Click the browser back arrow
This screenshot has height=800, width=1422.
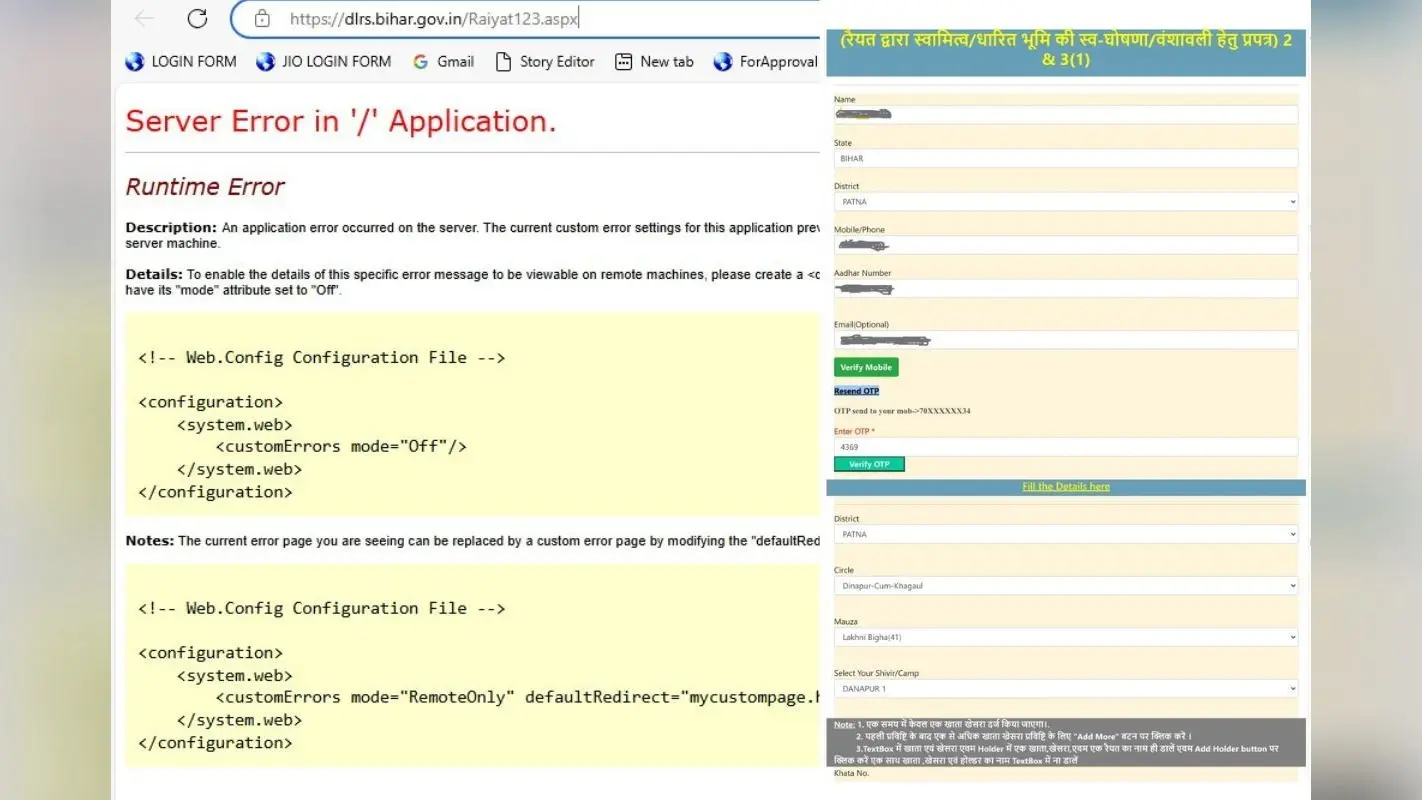(144, 18)
